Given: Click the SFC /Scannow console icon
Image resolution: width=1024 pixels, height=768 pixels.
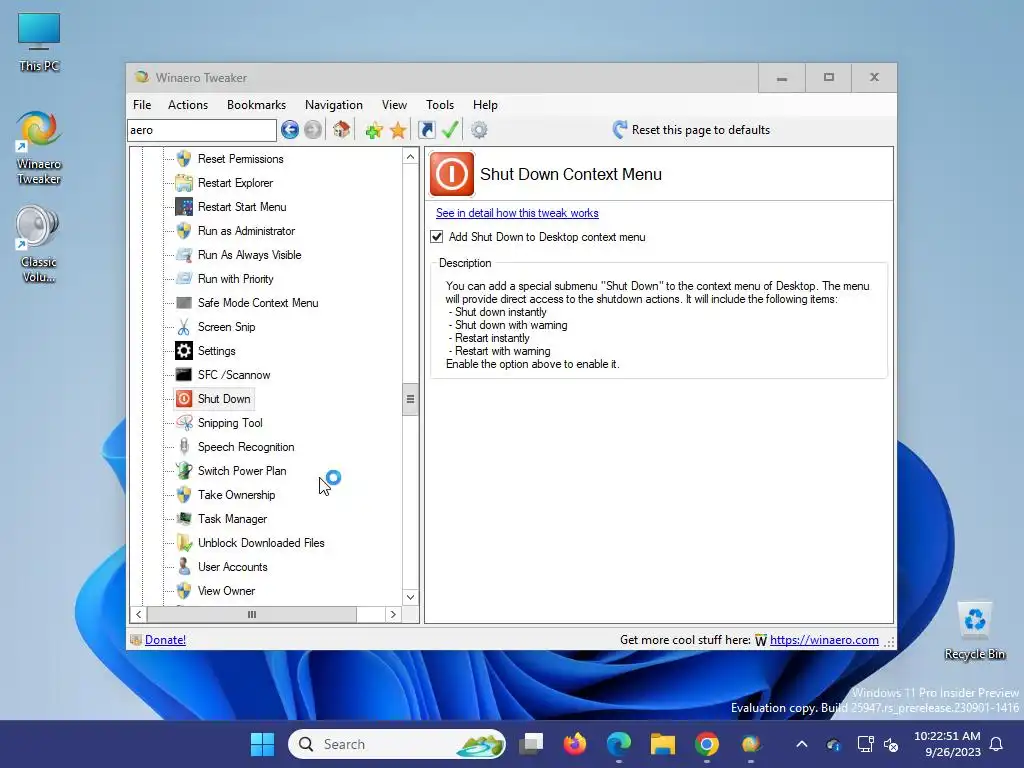Looking at the screenshot, I should [x=184, y=375].
